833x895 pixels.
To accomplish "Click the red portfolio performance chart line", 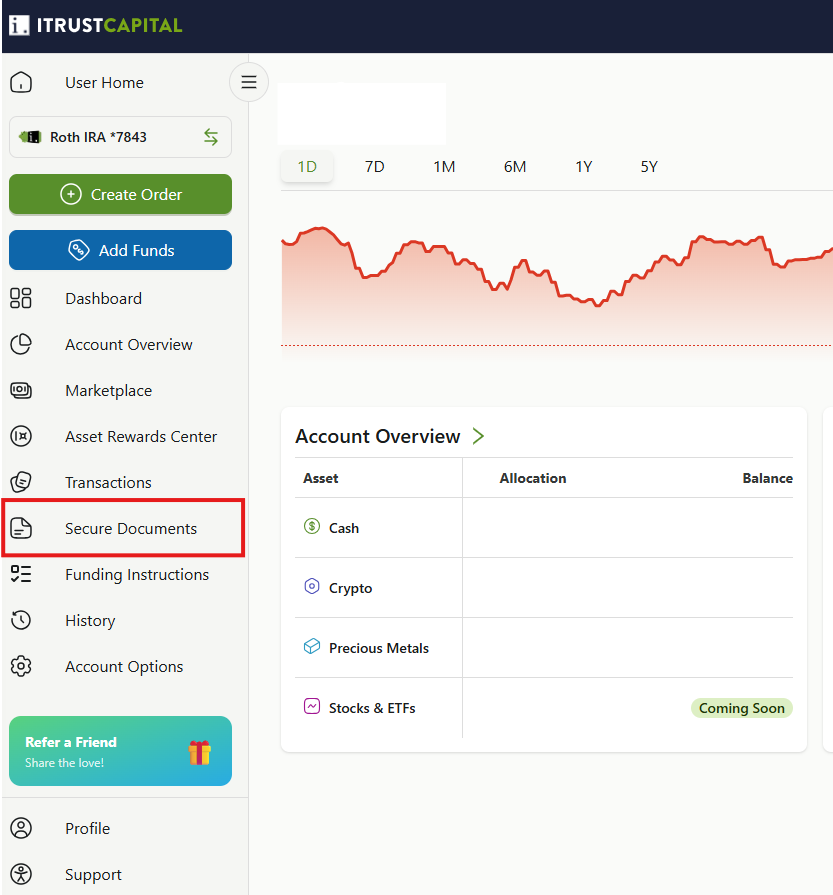I will point(557,266).
